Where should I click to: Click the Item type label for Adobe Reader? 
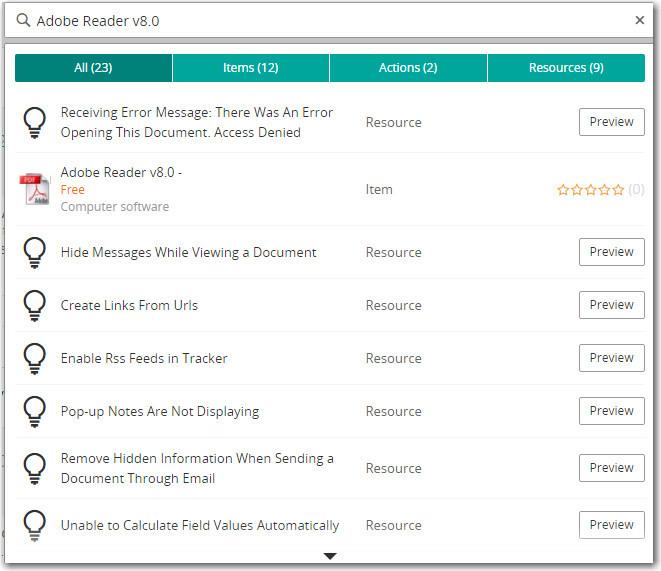(379, 190)
